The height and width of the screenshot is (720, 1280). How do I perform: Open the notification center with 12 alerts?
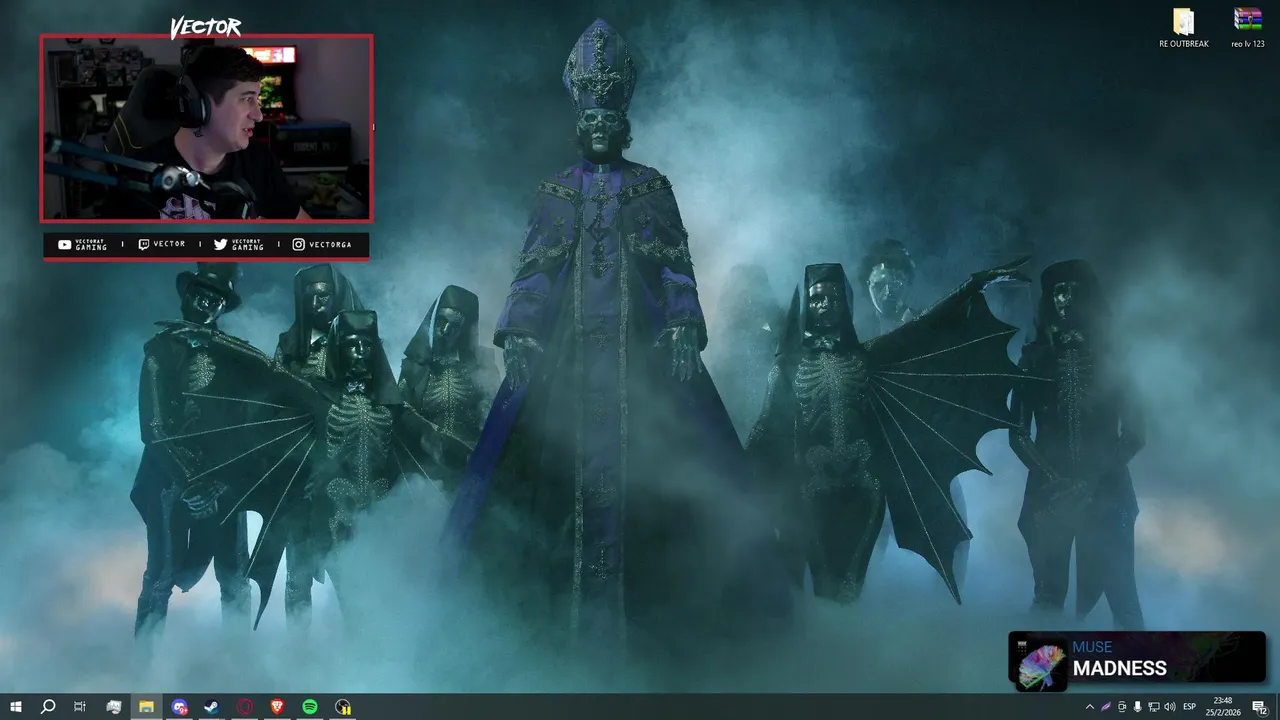(1260, 707)
